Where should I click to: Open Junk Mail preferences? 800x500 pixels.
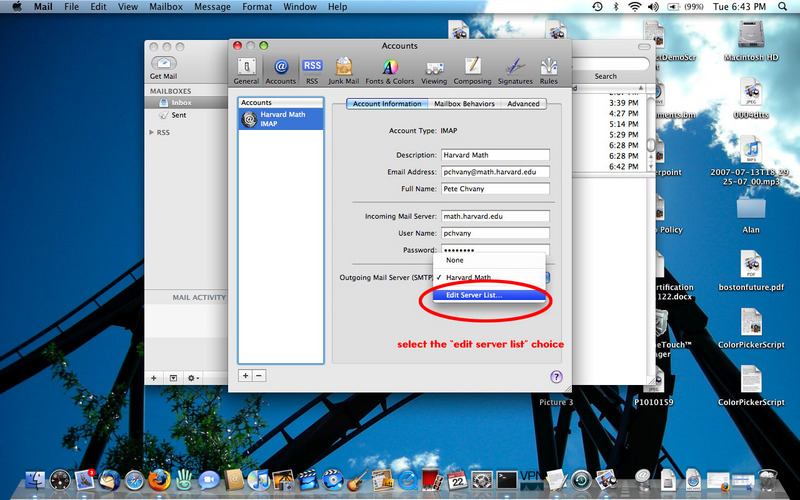[x=345, y=68]
